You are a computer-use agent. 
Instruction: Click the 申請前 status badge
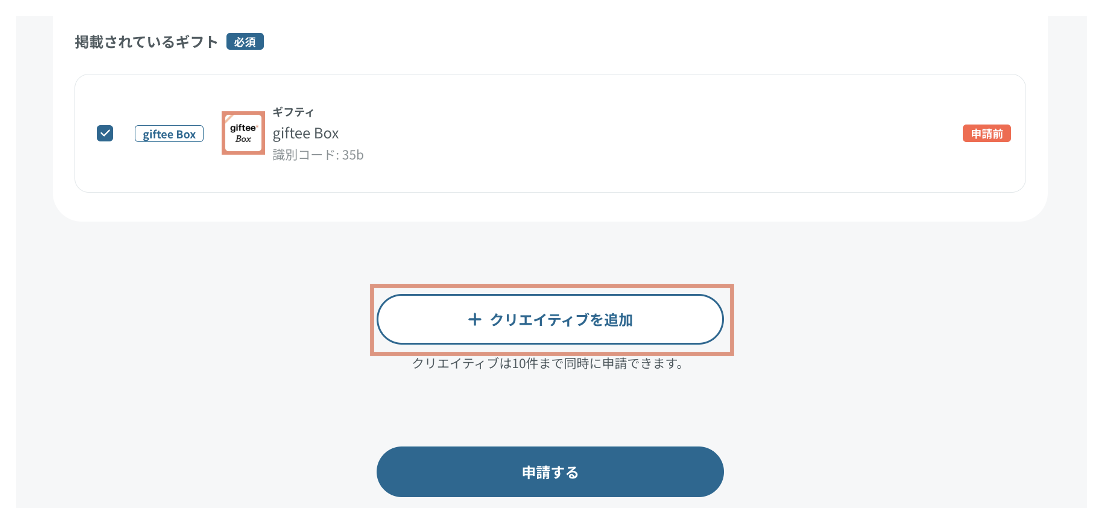[986, 134]
